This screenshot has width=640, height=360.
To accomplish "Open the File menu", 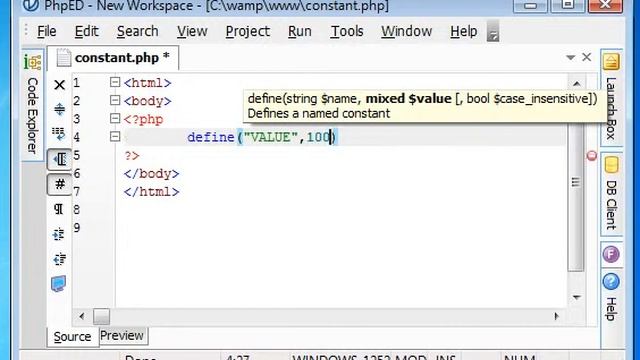I will click(x=47, y=31).
